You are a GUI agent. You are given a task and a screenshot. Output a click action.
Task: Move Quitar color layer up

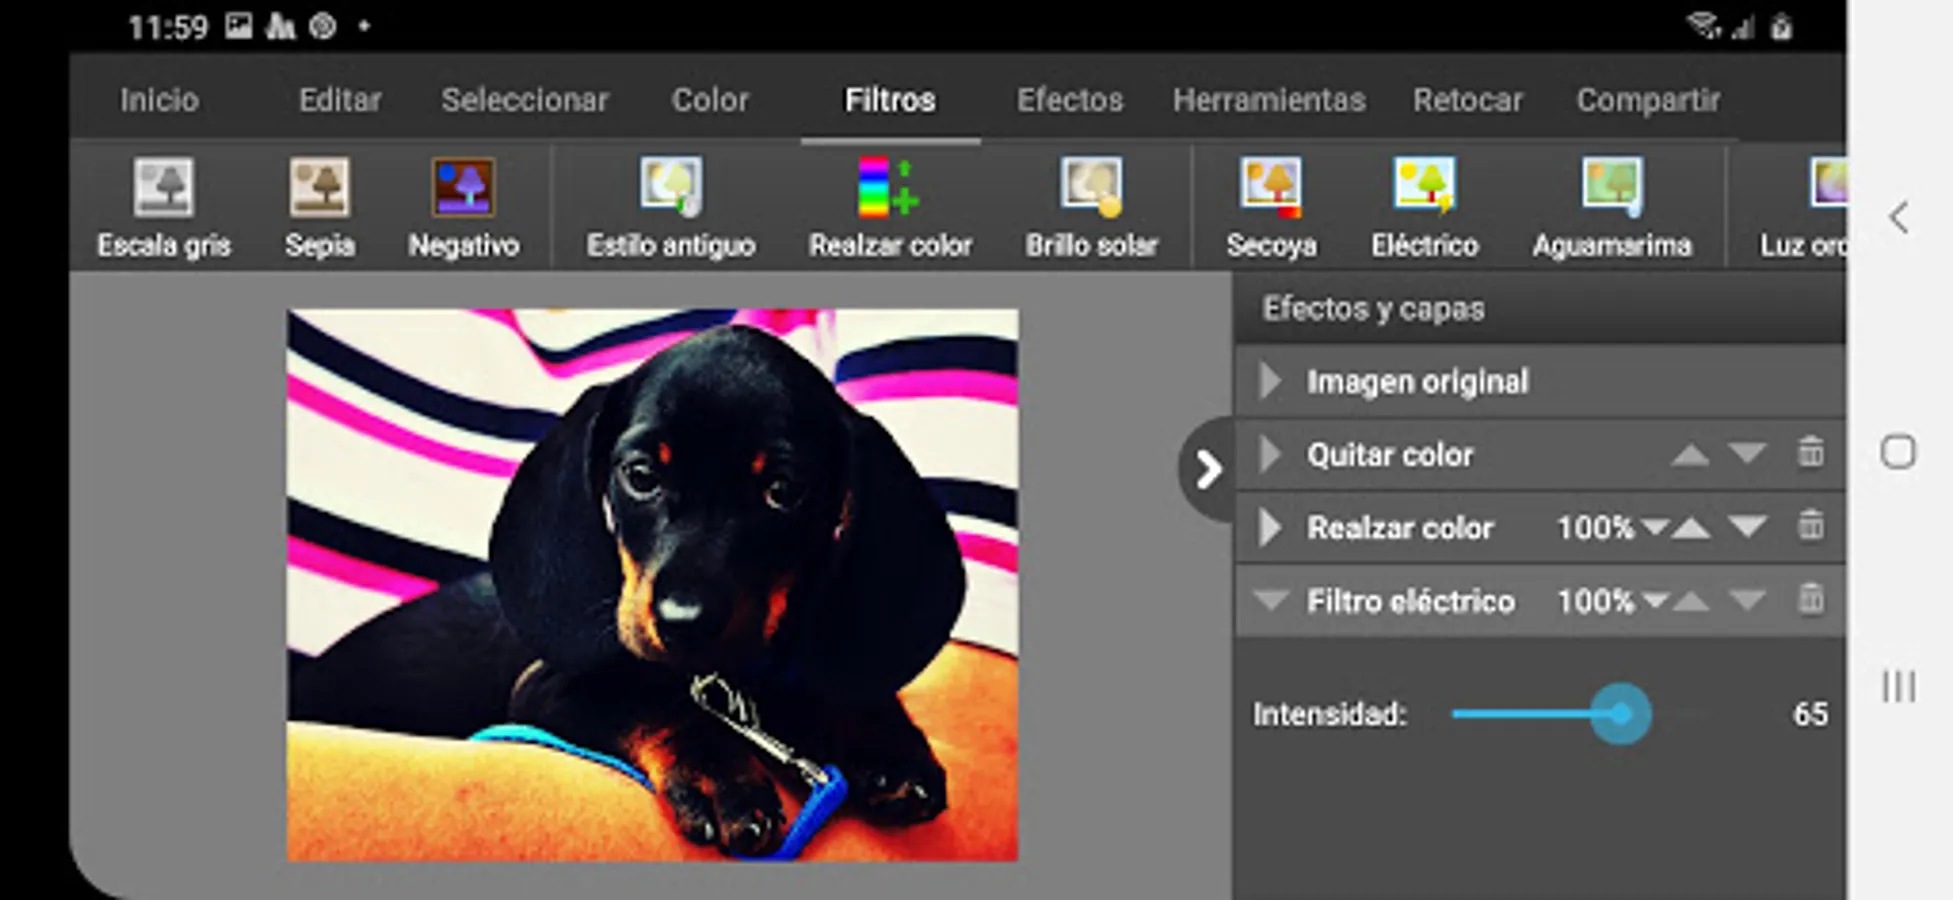pos(1690,454)
